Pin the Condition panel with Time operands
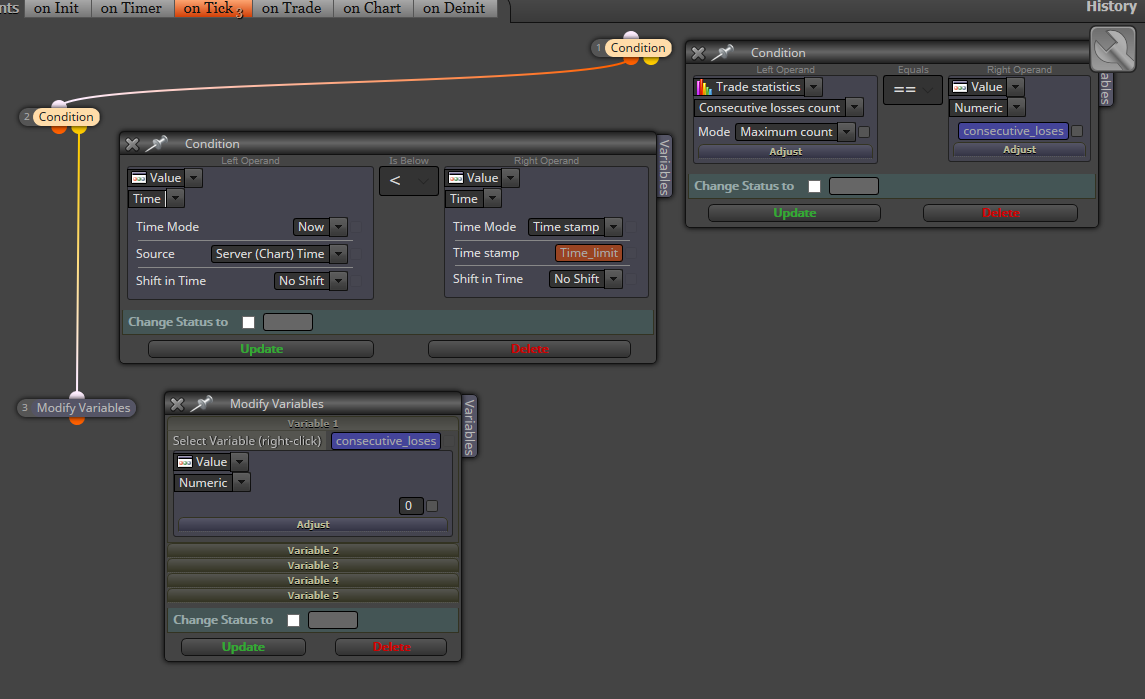This screenshot has height=699, width=1145. tap(156, 143)
